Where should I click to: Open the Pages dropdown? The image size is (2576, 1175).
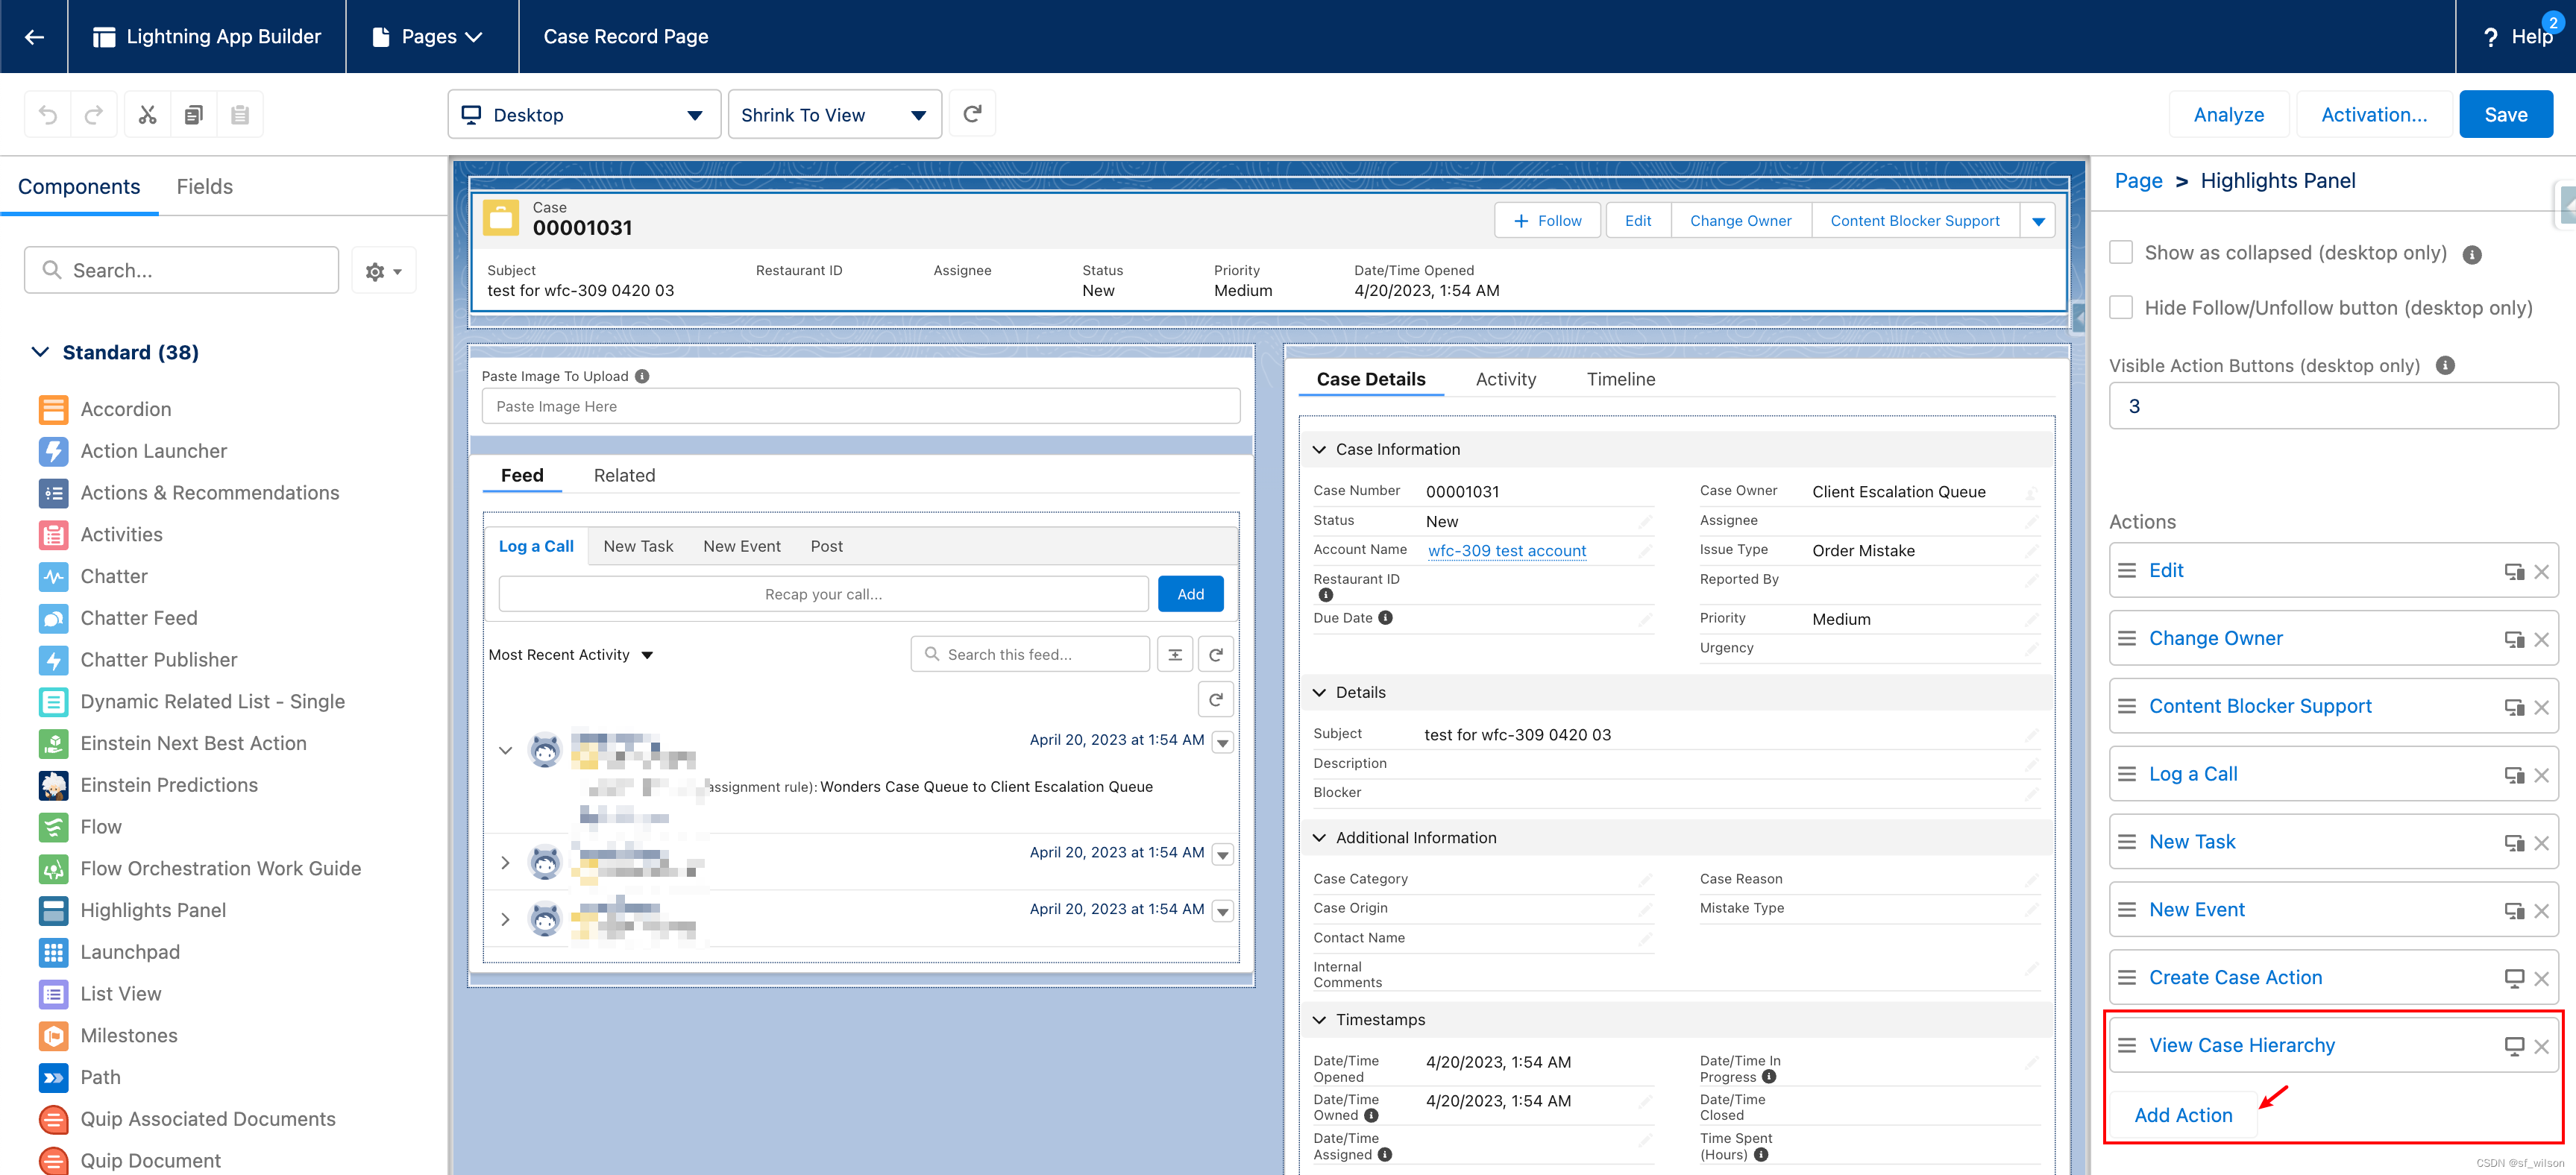click(428, 37)
